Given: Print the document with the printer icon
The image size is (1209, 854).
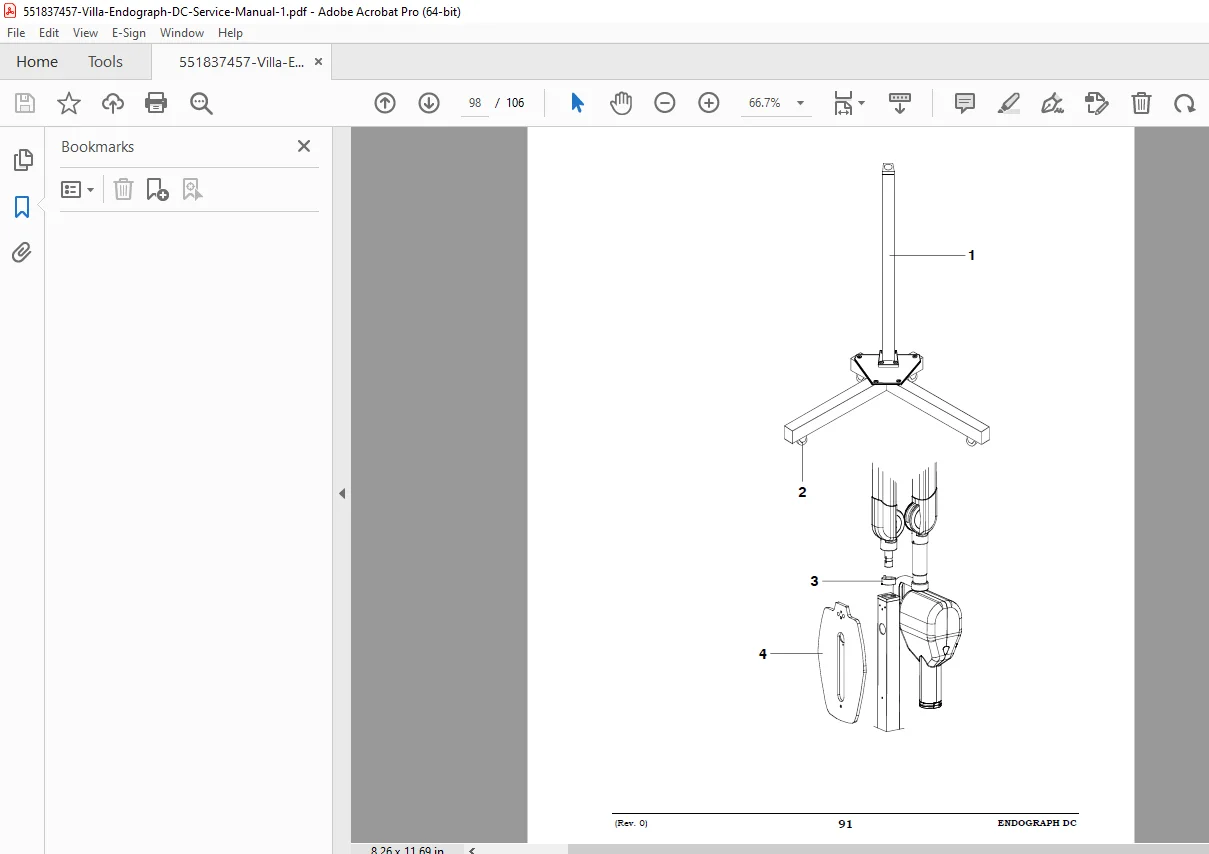Looking at the screenshot, I should tap(156, 103).
